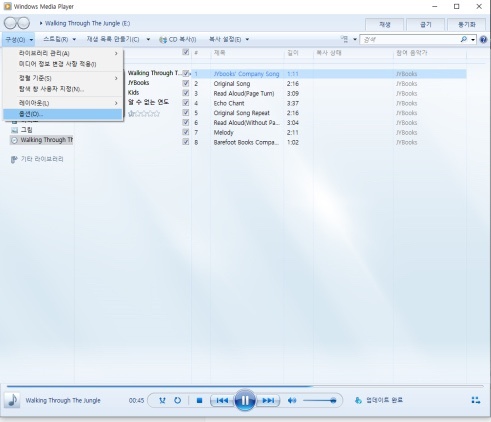Click the Windows Media Player title icon
The width and height of the screenshot is (491, 422).
pyautogui.click(x=7, y=6)
